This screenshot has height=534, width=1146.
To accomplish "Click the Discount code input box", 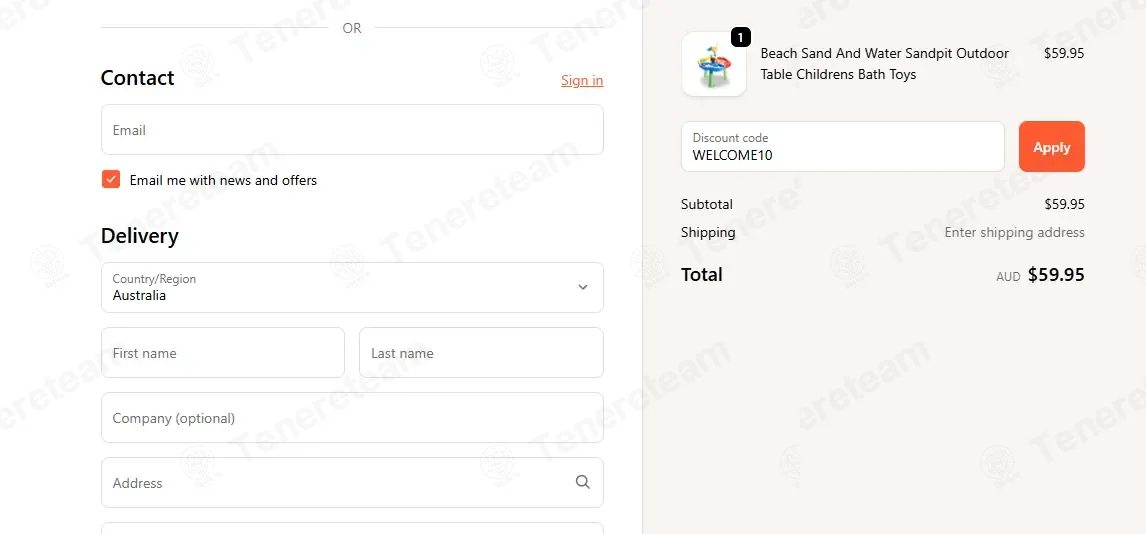I will 843,147.
